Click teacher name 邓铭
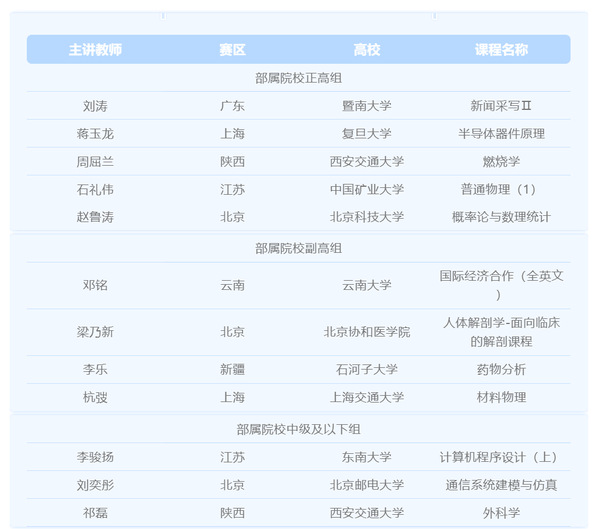 pos(95,285)
